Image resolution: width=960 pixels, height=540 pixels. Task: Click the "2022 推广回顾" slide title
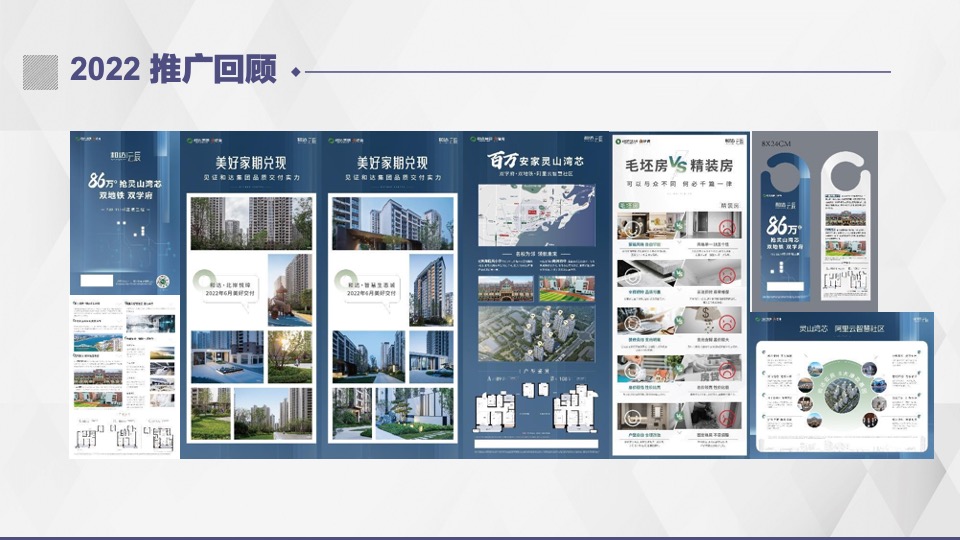point(173,69)
